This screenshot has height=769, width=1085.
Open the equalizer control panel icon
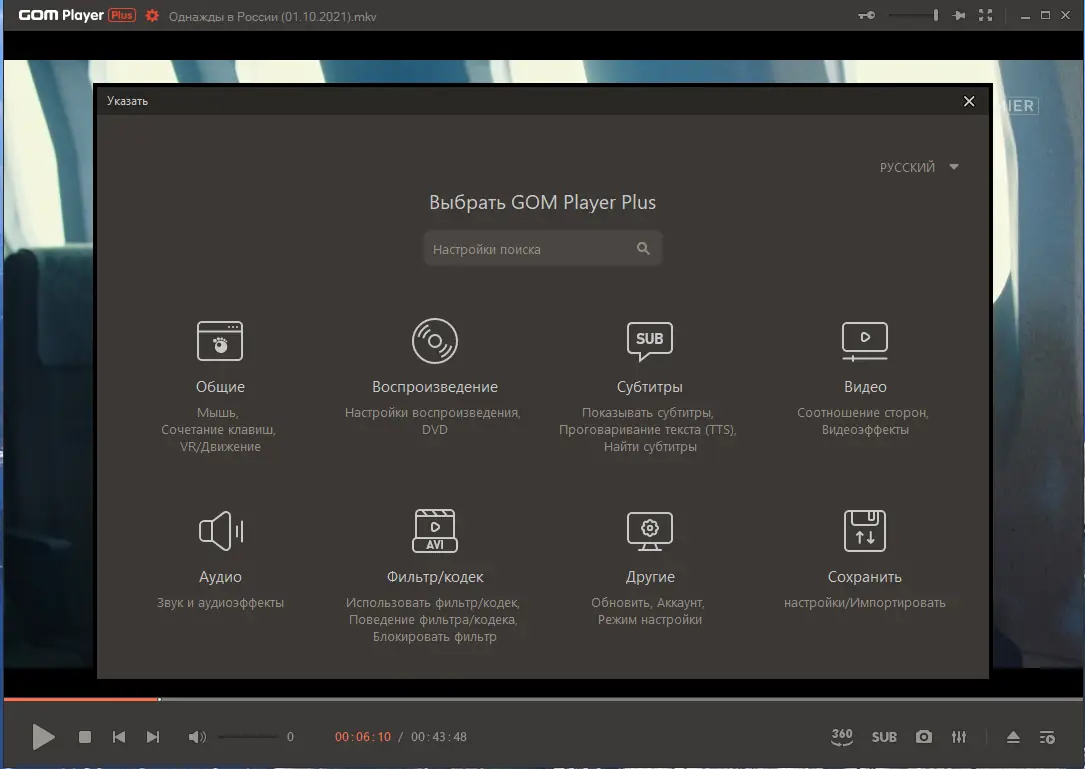pyautogui.click(x=959, y=737)
